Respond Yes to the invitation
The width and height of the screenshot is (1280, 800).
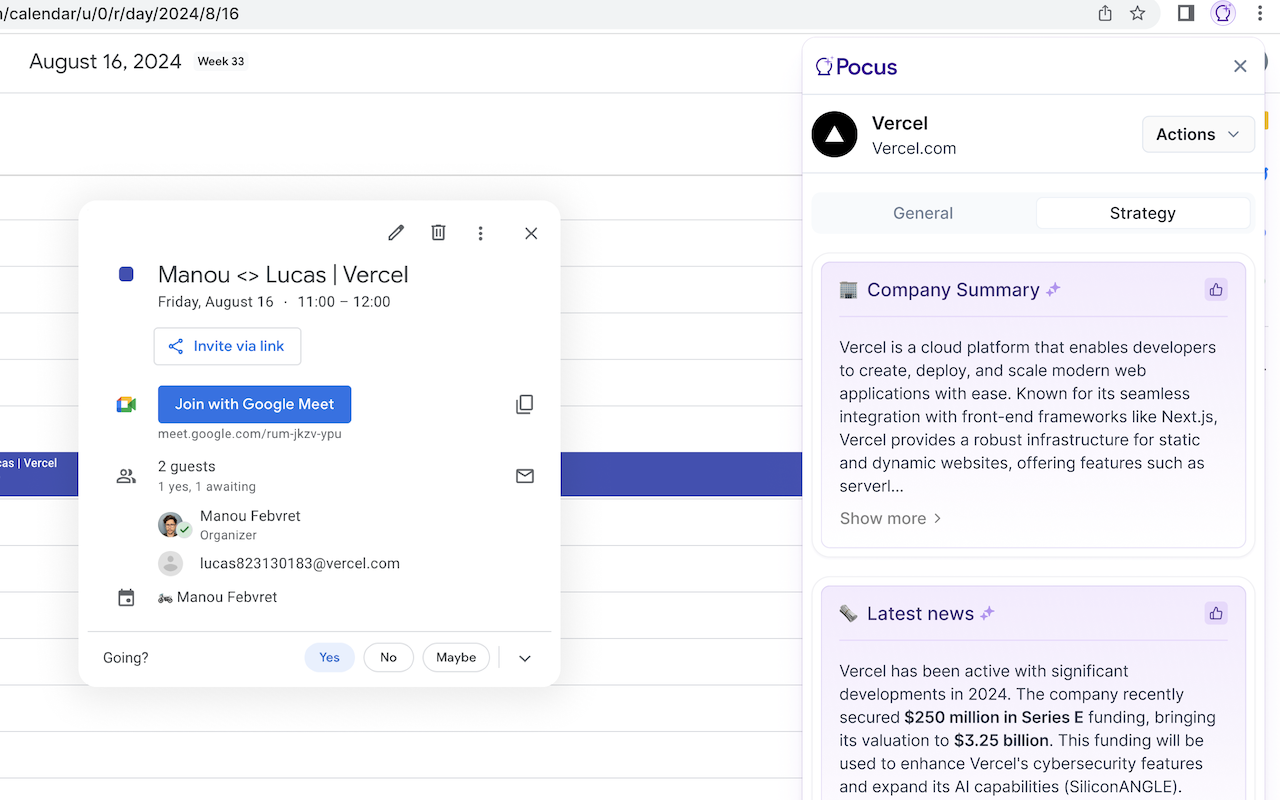pos(330,657)
